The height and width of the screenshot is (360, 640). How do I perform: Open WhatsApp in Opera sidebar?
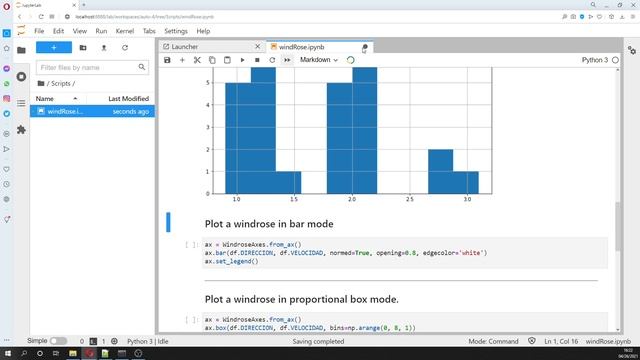[7, 84]
